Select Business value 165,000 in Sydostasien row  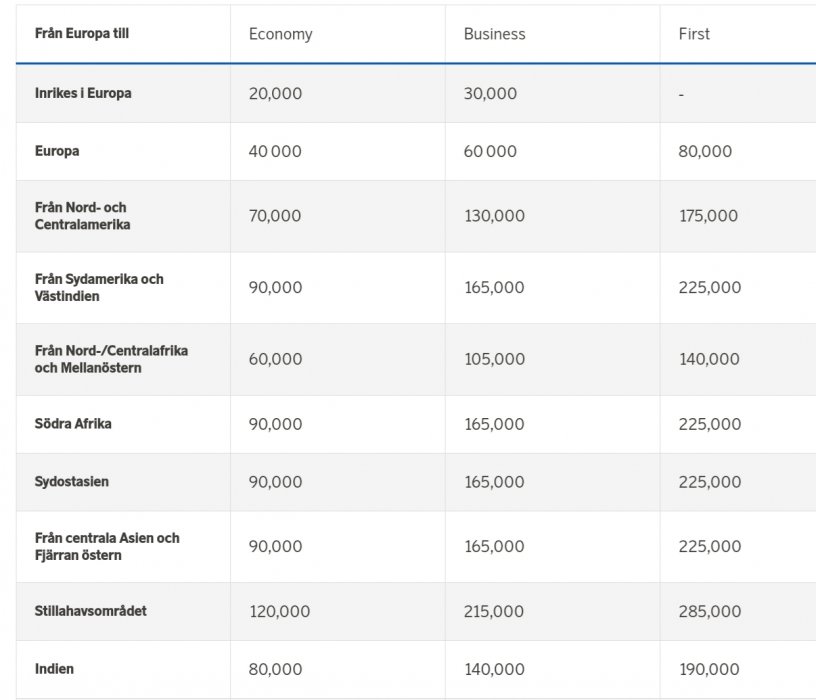click(x=494, y=482)
